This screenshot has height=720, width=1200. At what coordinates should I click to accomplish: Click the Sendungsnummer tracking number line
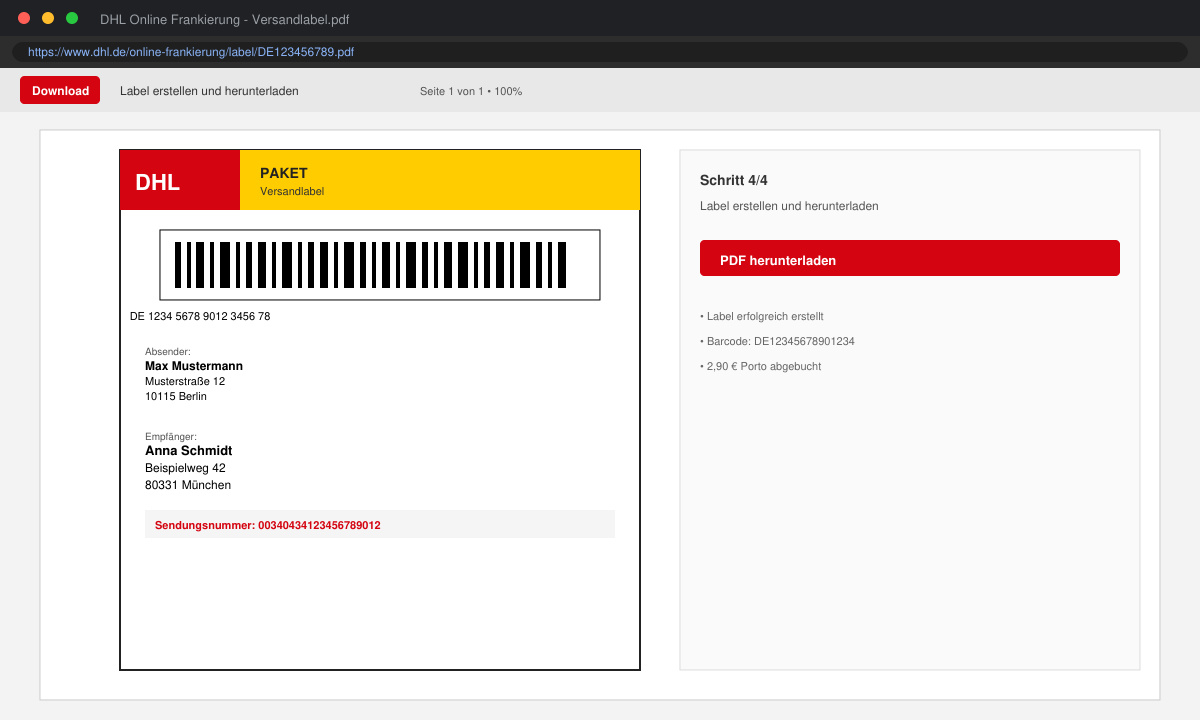[380, 524]
